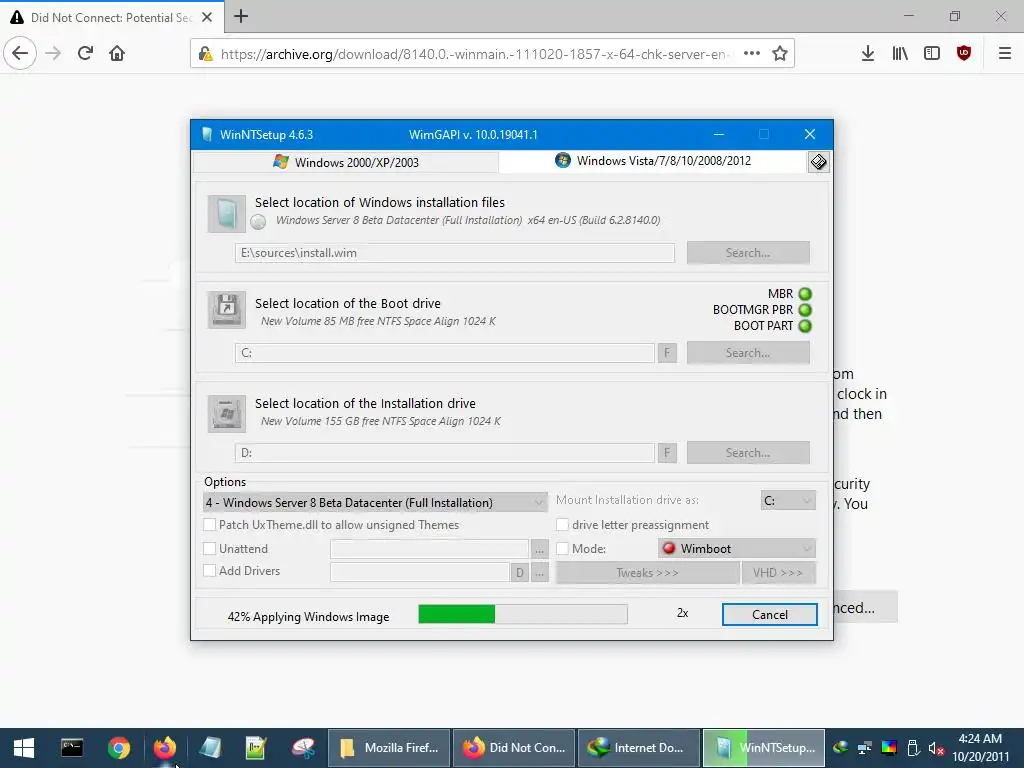
Task: Open Mount Installation drive letter dropdown
Action: pyautogui.click(x=788, y=500)
